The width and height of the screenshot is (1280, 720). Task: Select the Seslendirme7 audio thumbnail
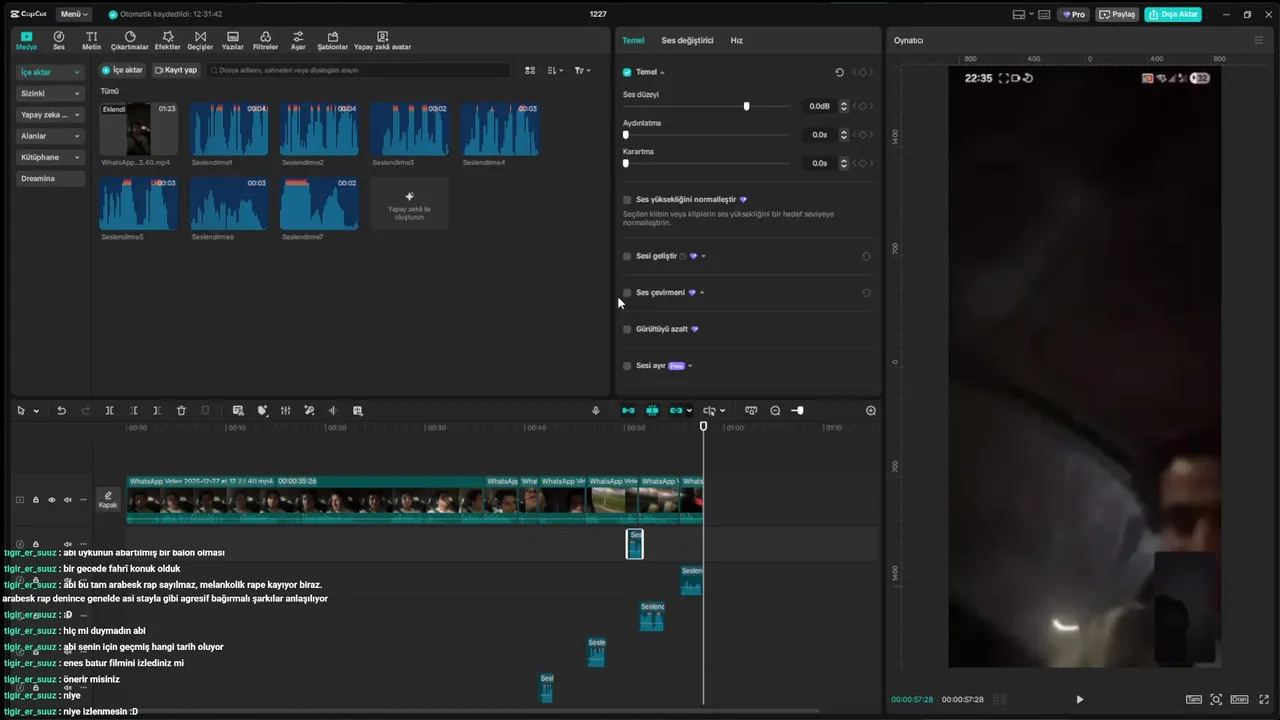[319, 203]
